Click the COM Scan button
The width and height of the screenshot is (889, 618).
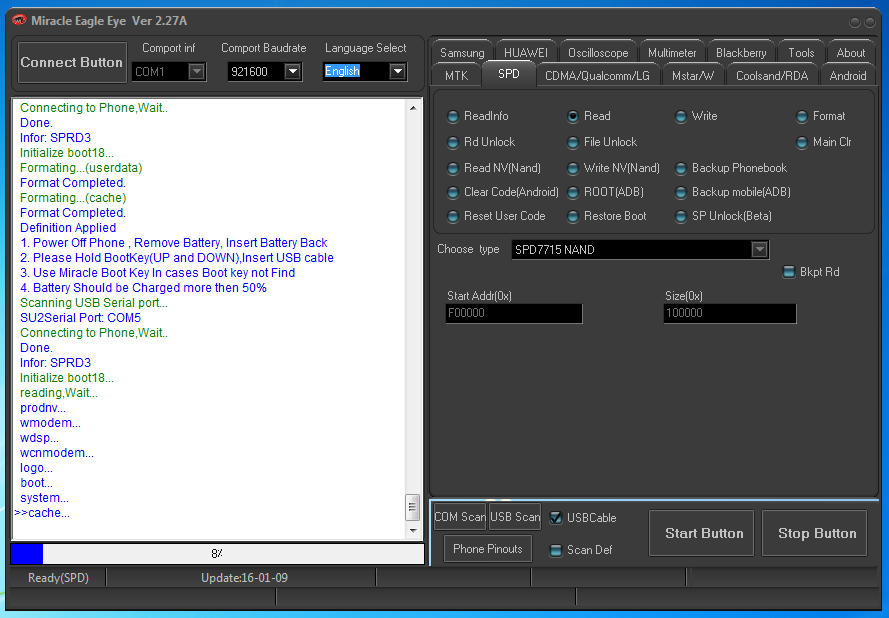point(460,517)
